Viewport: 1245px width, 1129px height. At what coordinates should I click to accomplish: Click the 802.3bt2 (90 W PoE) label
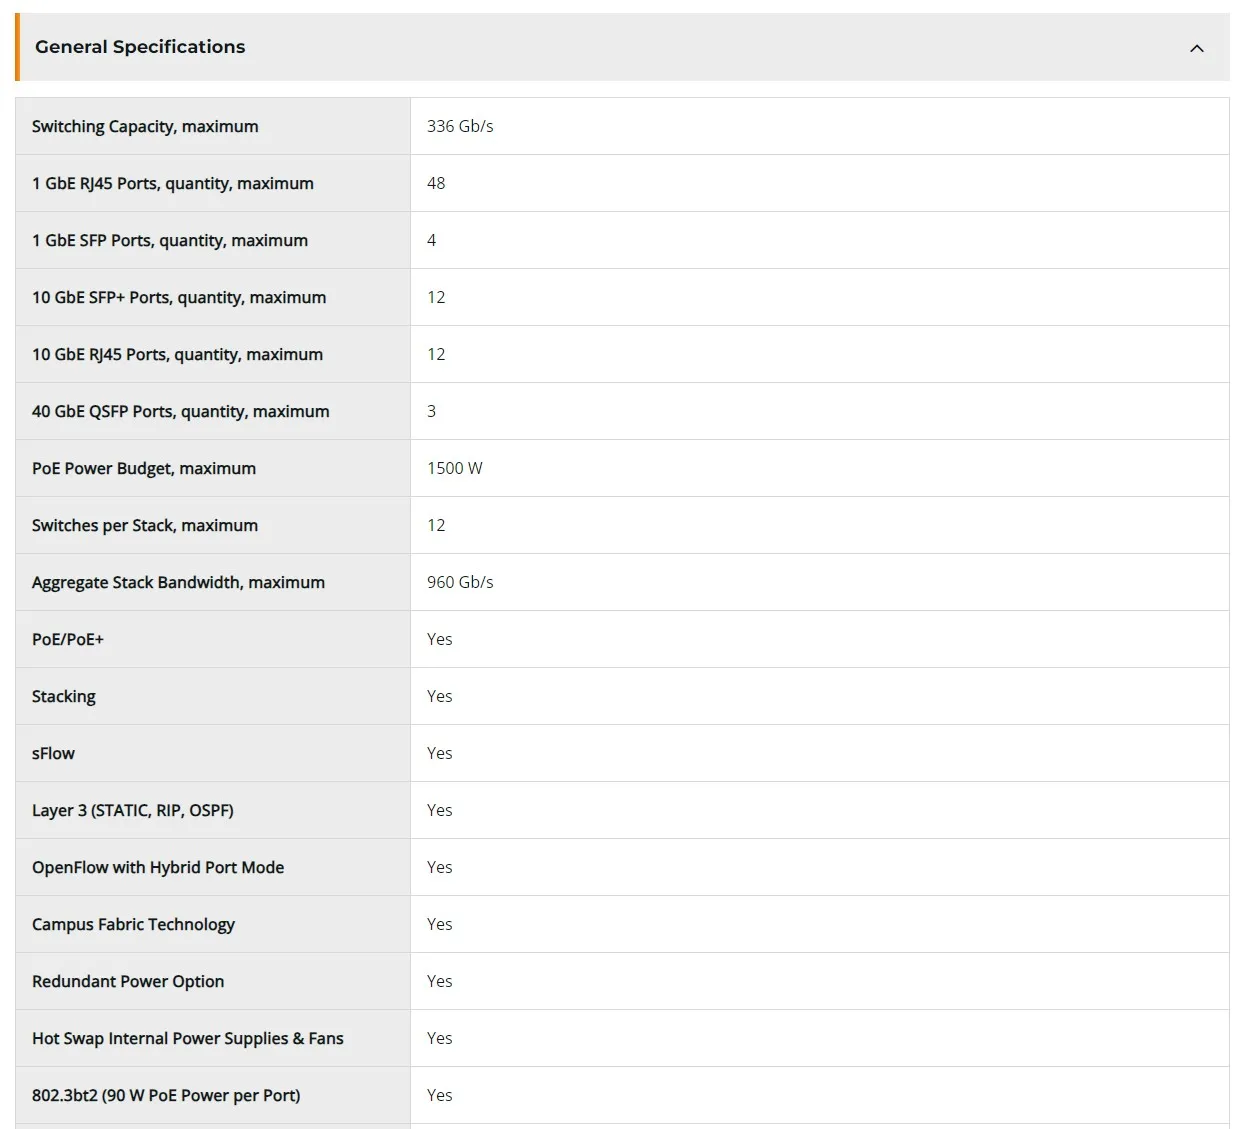pos(166,1095)
